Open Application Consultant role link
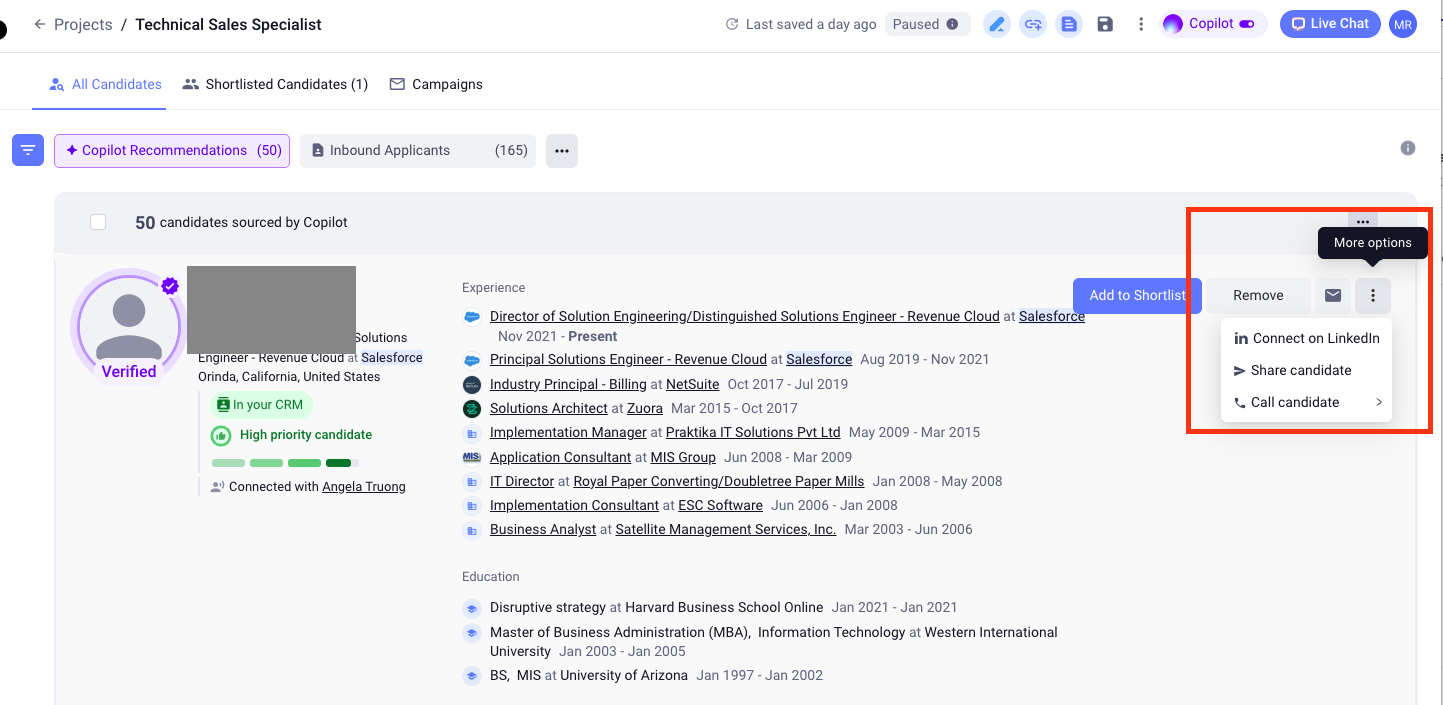 560,457
